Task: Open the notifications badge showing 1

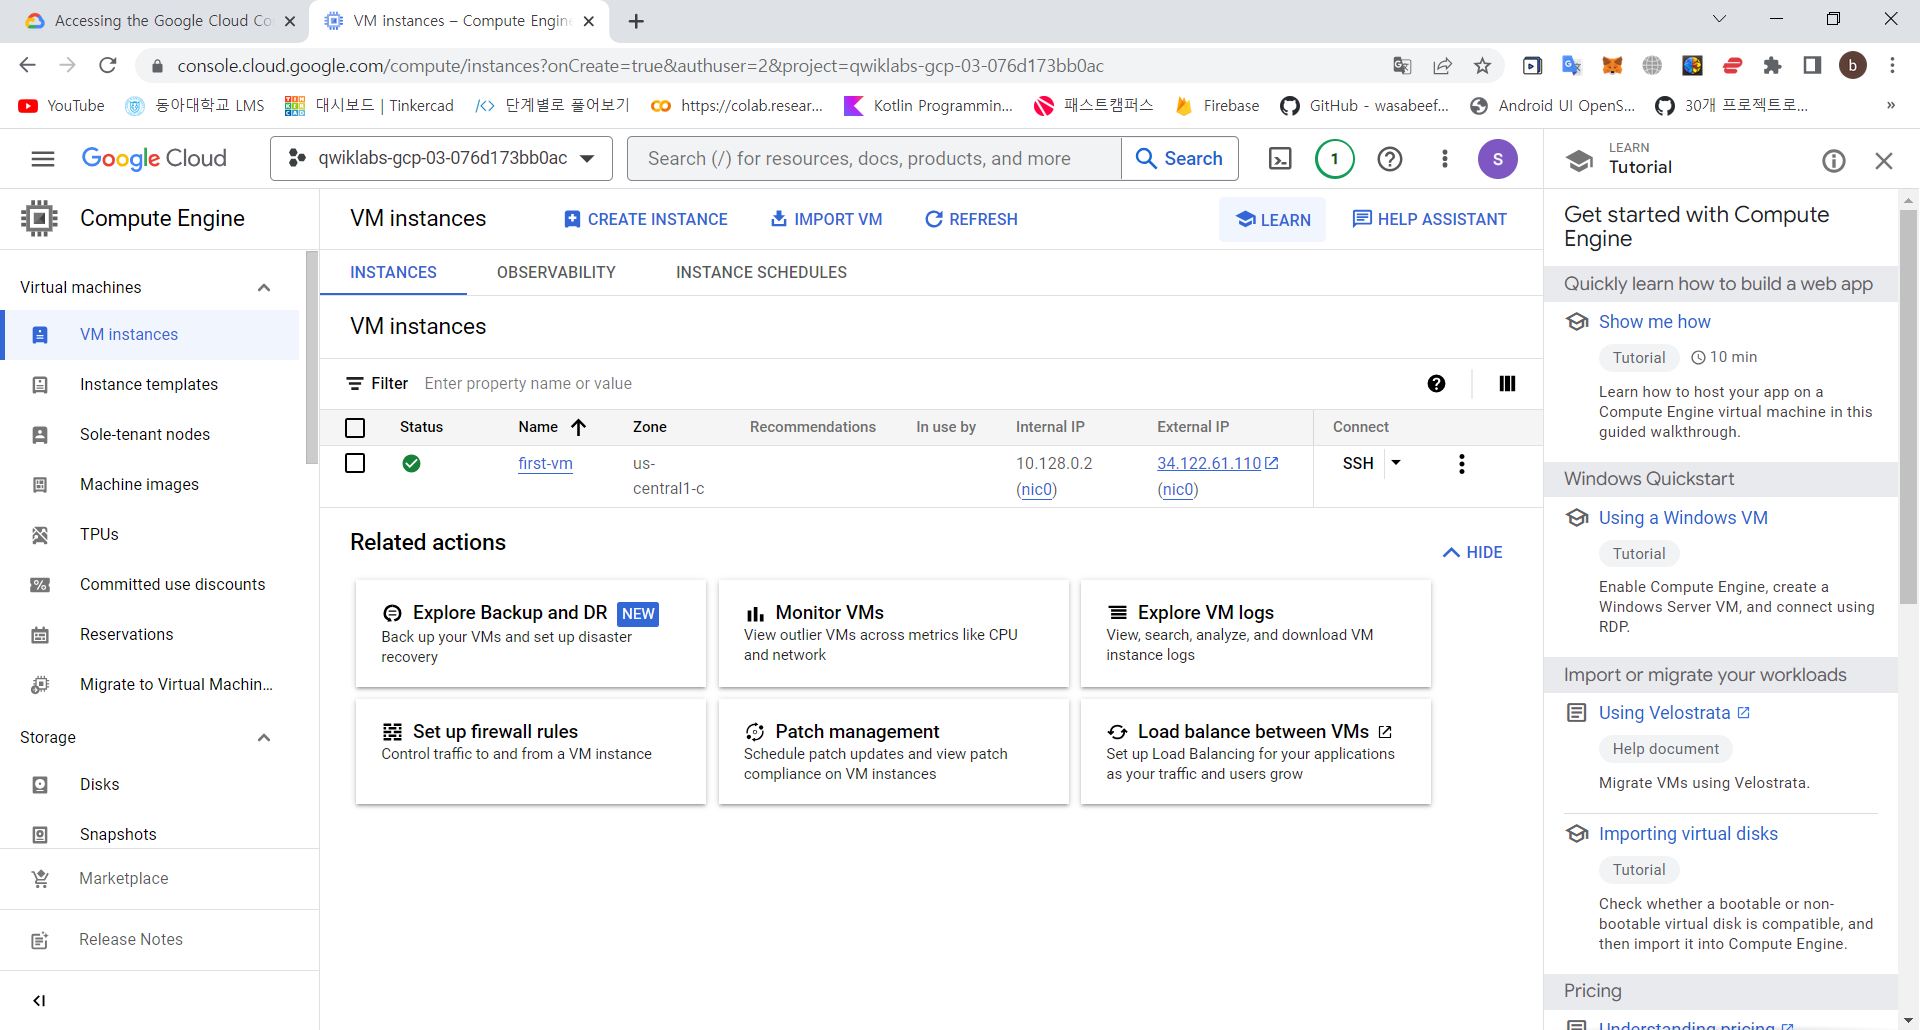Action: pyautogui.click(x=1334, y=159)
